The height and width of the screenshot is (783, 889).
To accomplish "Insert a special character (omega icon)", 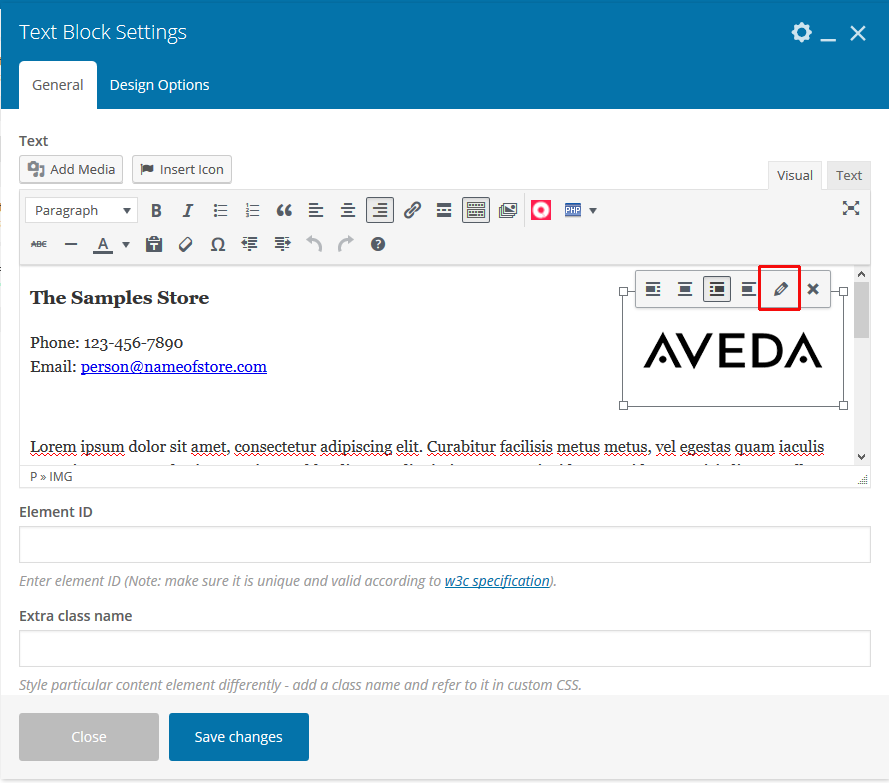I will (x=217, y=244).
